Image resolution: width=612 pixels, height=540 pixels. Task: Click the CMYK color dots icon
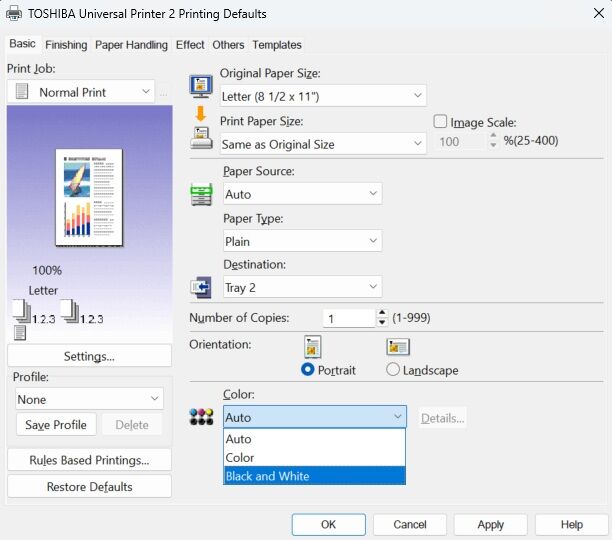pos(201,417)
